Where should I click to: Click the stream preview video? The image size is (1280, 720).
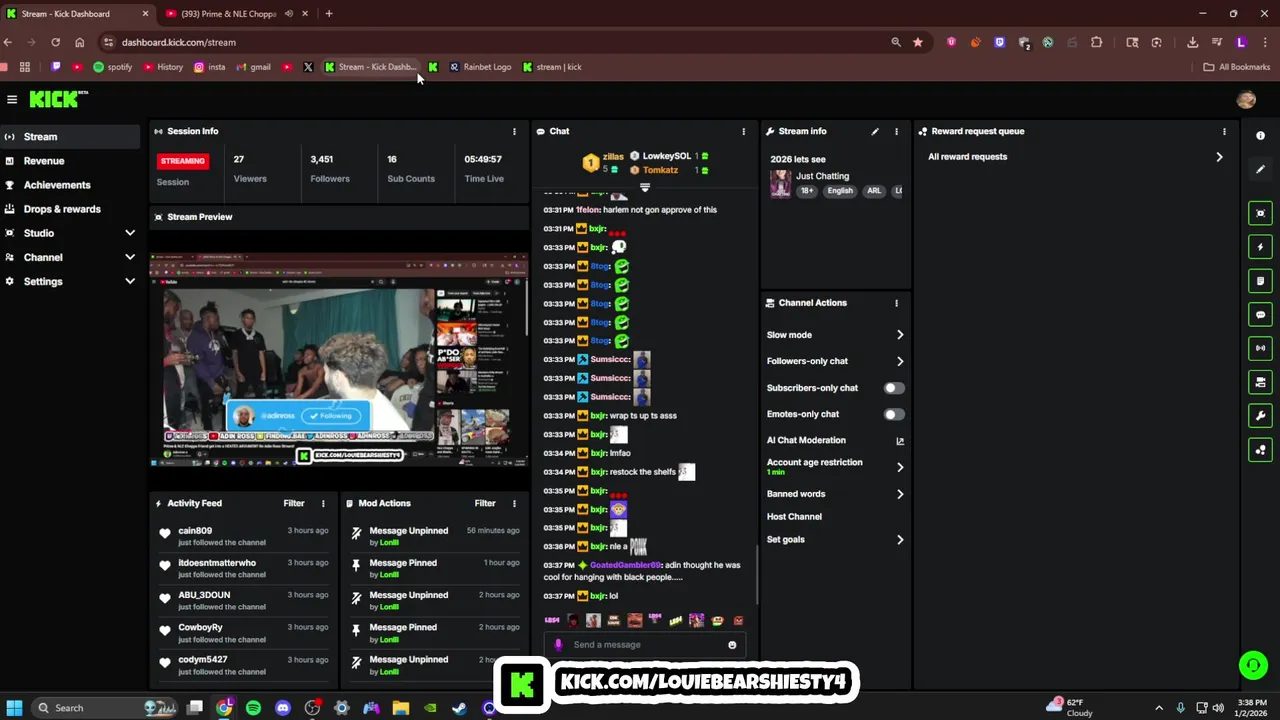pyautogui.click(x=339, y=360)
